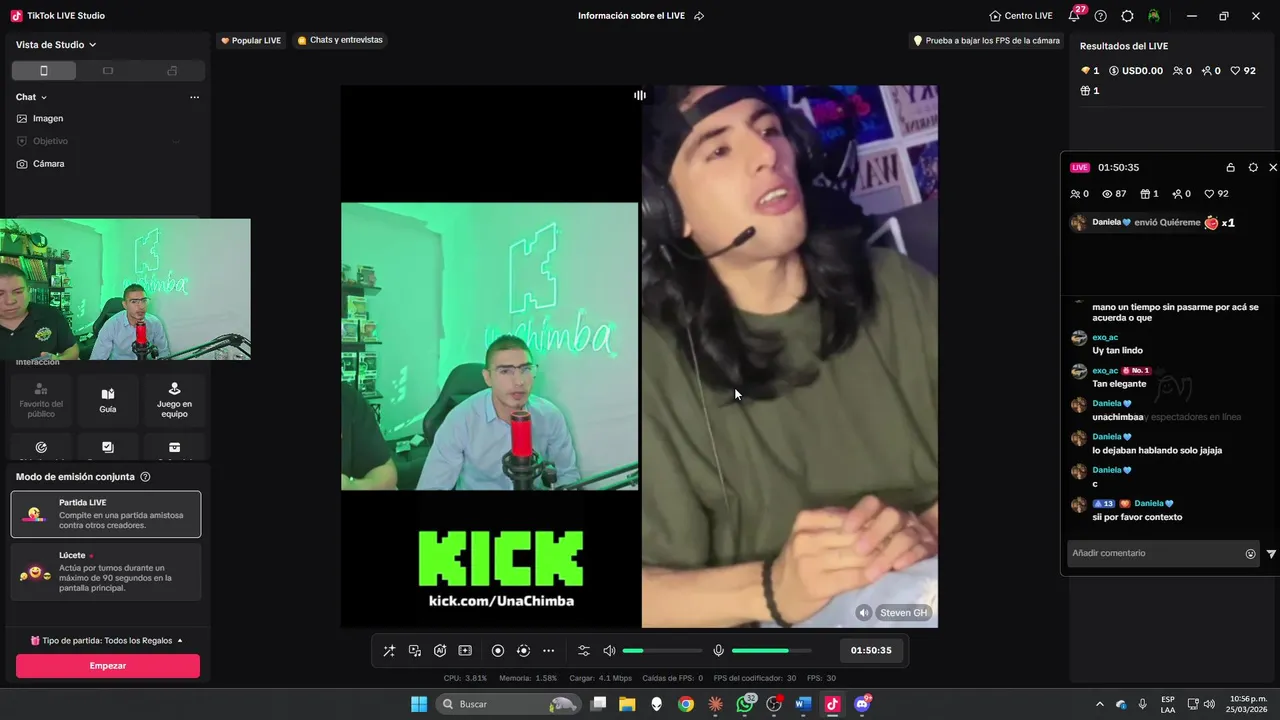Image resolution: width=1280 pixels, height=720 pixels.
Task: Adjust the microphone volume slider
Action: 772,651
